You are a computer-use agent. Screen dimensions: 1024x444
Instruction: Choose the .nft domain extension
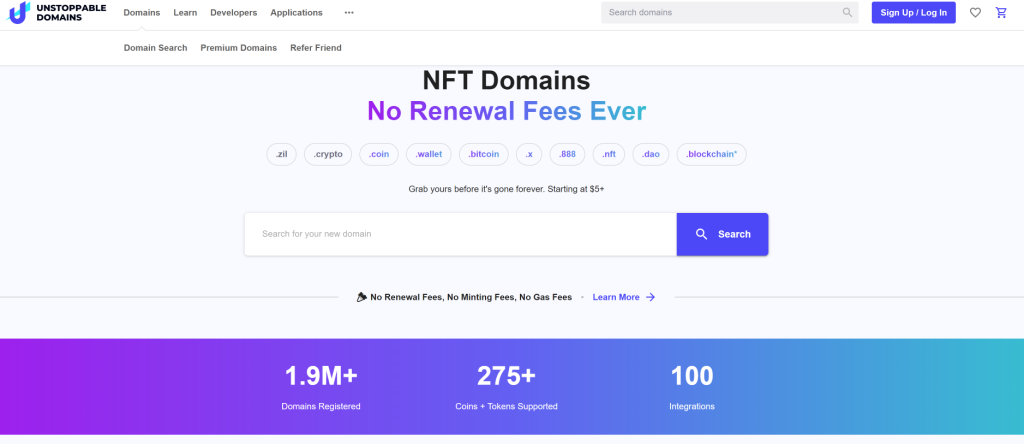tap(608, 154)
